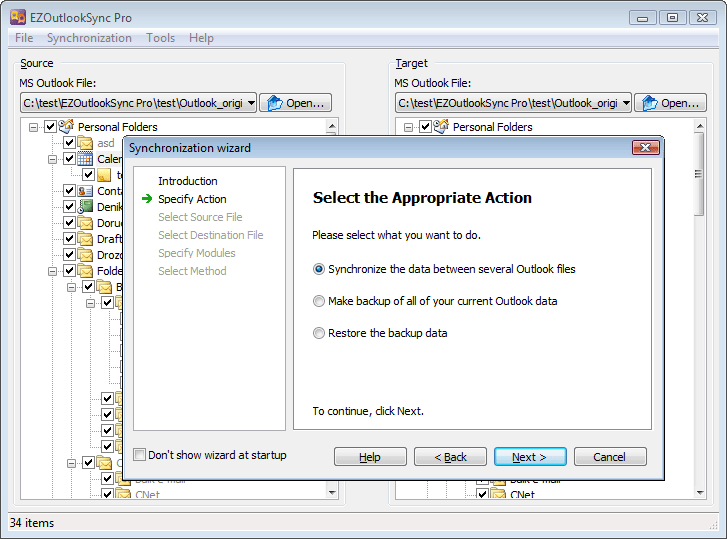Open Source MS Outlook File dropdown
Image resolution: width=727 pixels, height=539 pixels.
(x=251, y=103)
